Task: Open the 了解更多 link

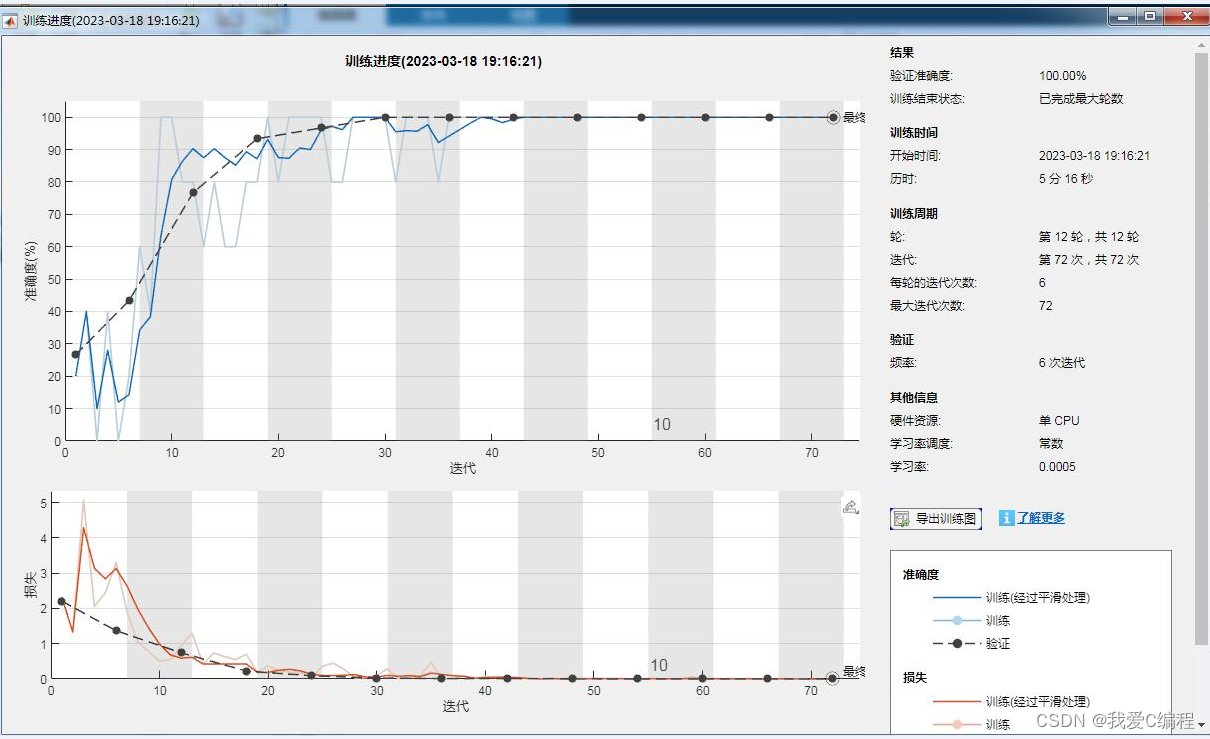Action: [1040, 518]
